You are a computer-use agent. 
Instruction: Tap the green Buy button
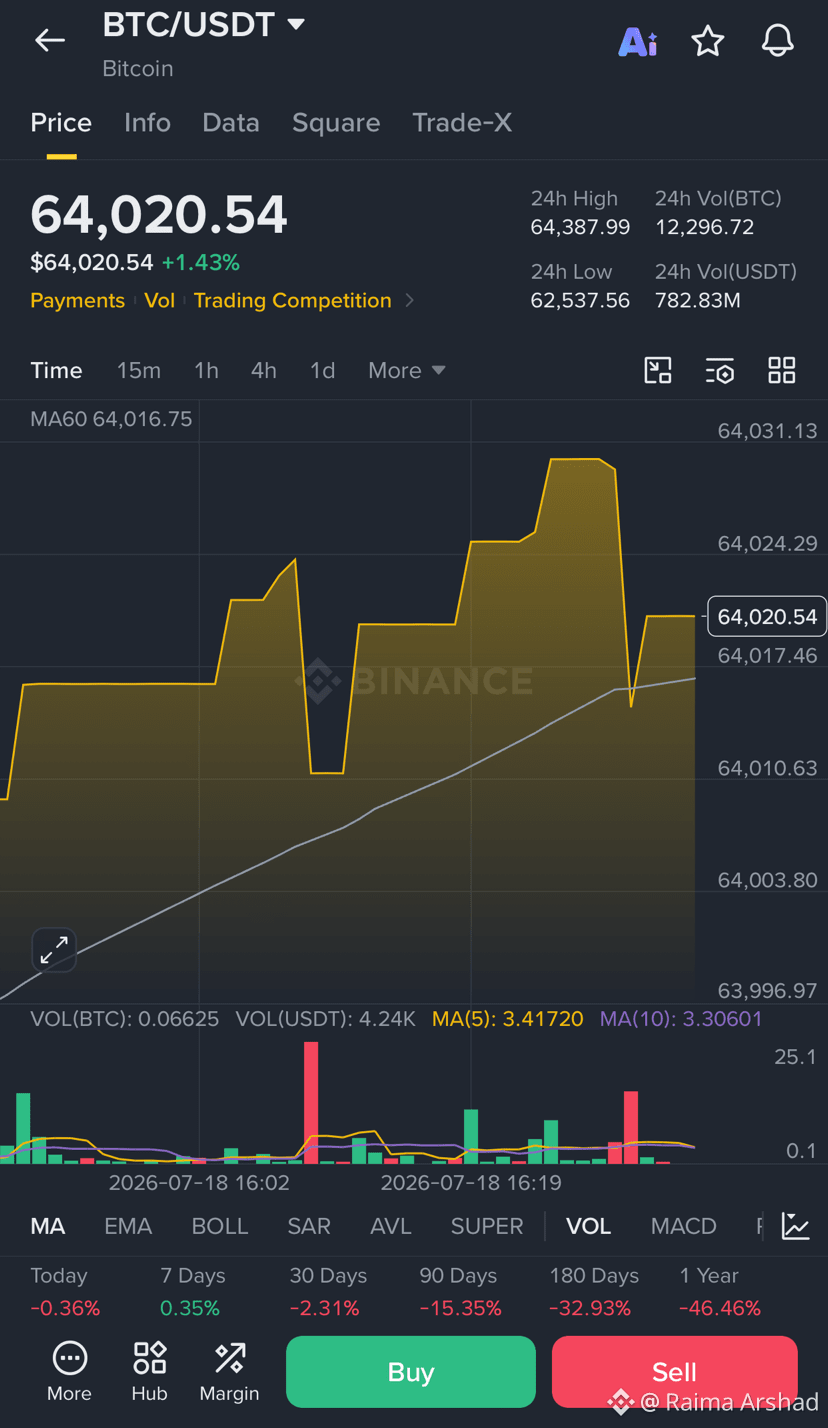point(411,1372)
